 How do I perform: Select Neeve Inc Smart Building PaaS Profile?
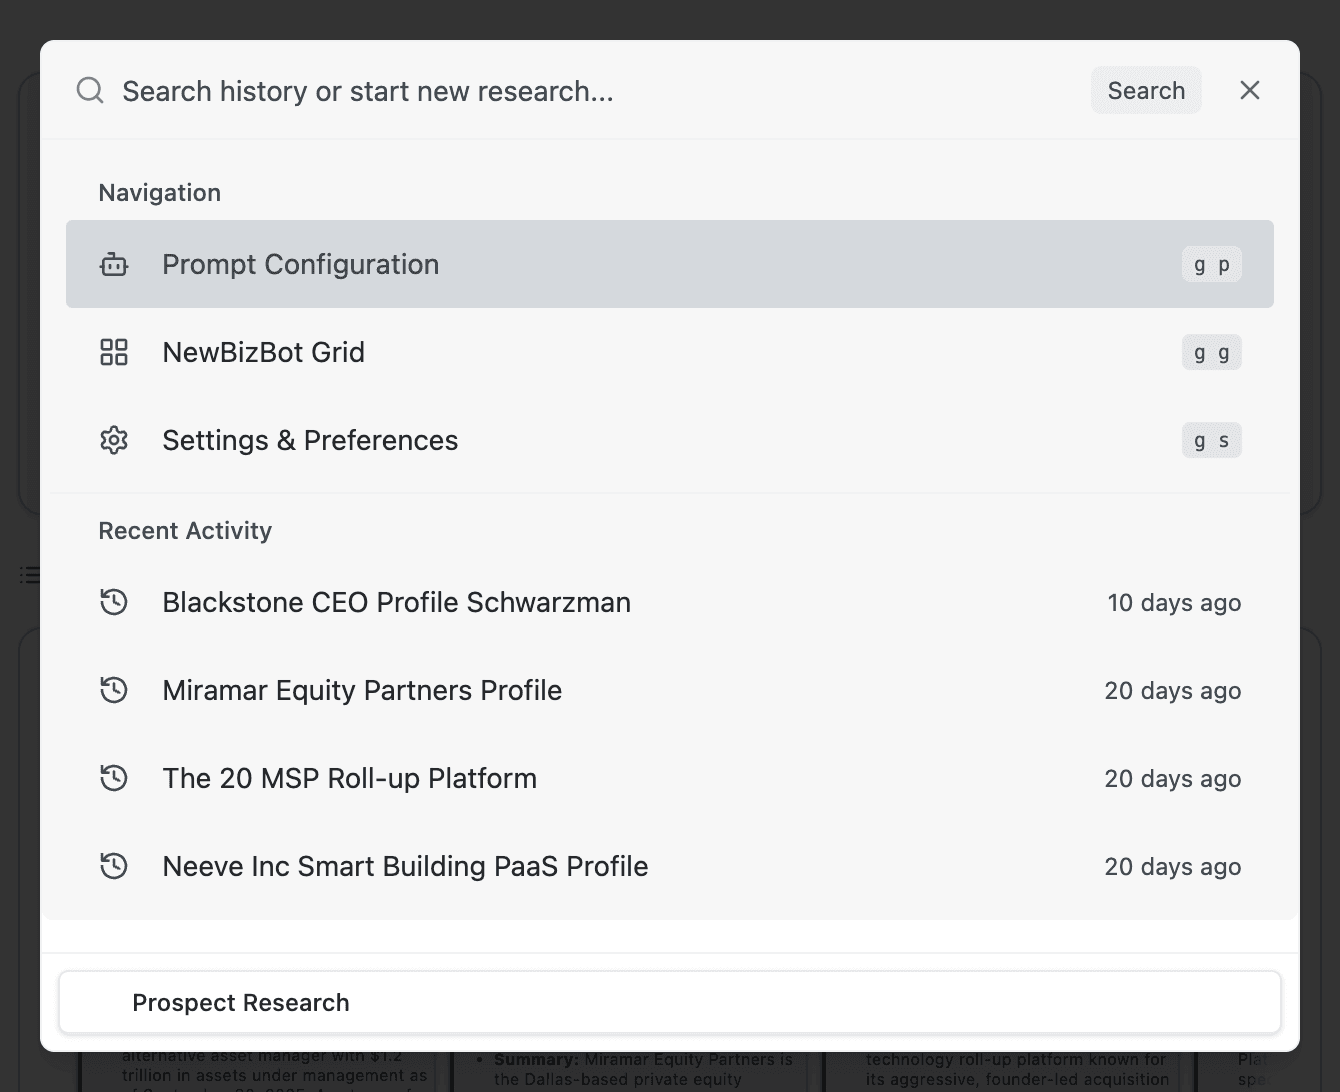click(405, 866)
